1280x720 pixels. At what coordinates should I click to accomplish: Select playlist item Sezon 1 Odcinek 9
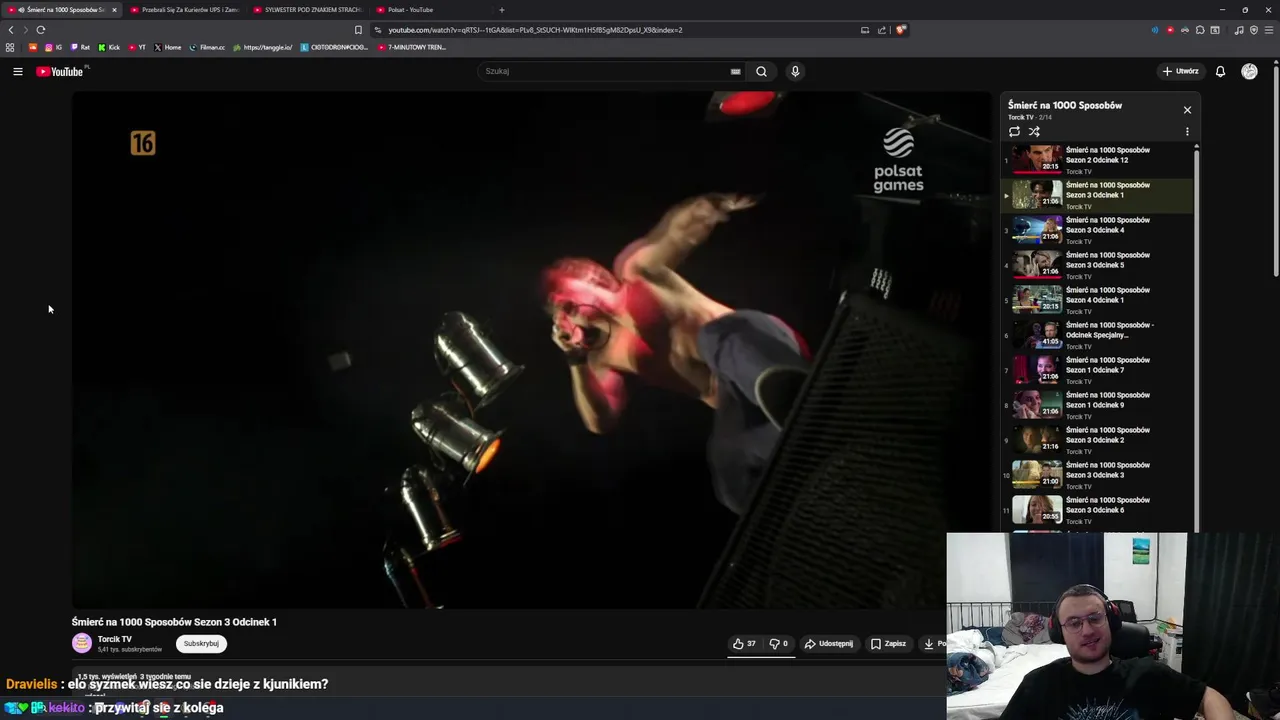1097,405
